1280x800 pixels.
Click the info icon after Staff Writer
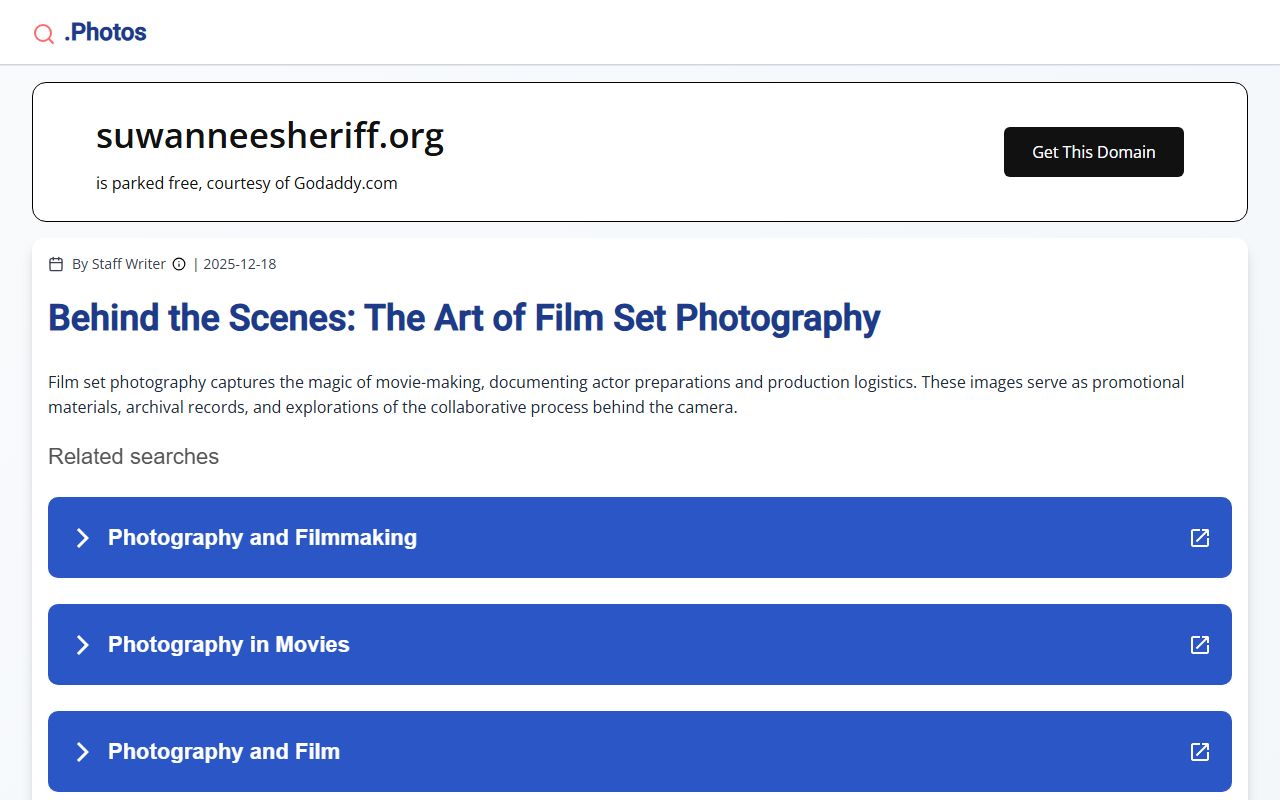coord(179,264)
